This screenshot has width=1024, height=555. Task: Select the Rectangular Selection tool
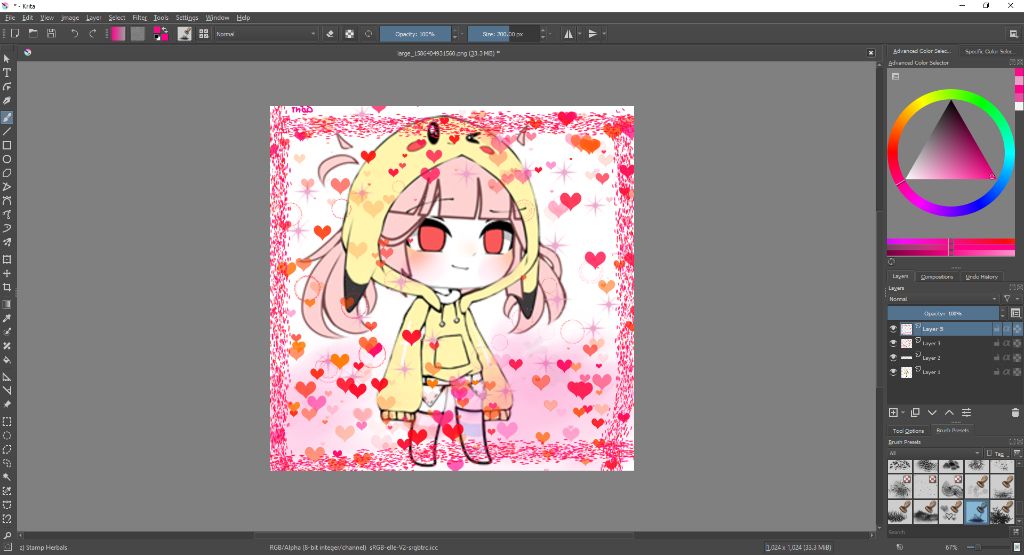7,422
